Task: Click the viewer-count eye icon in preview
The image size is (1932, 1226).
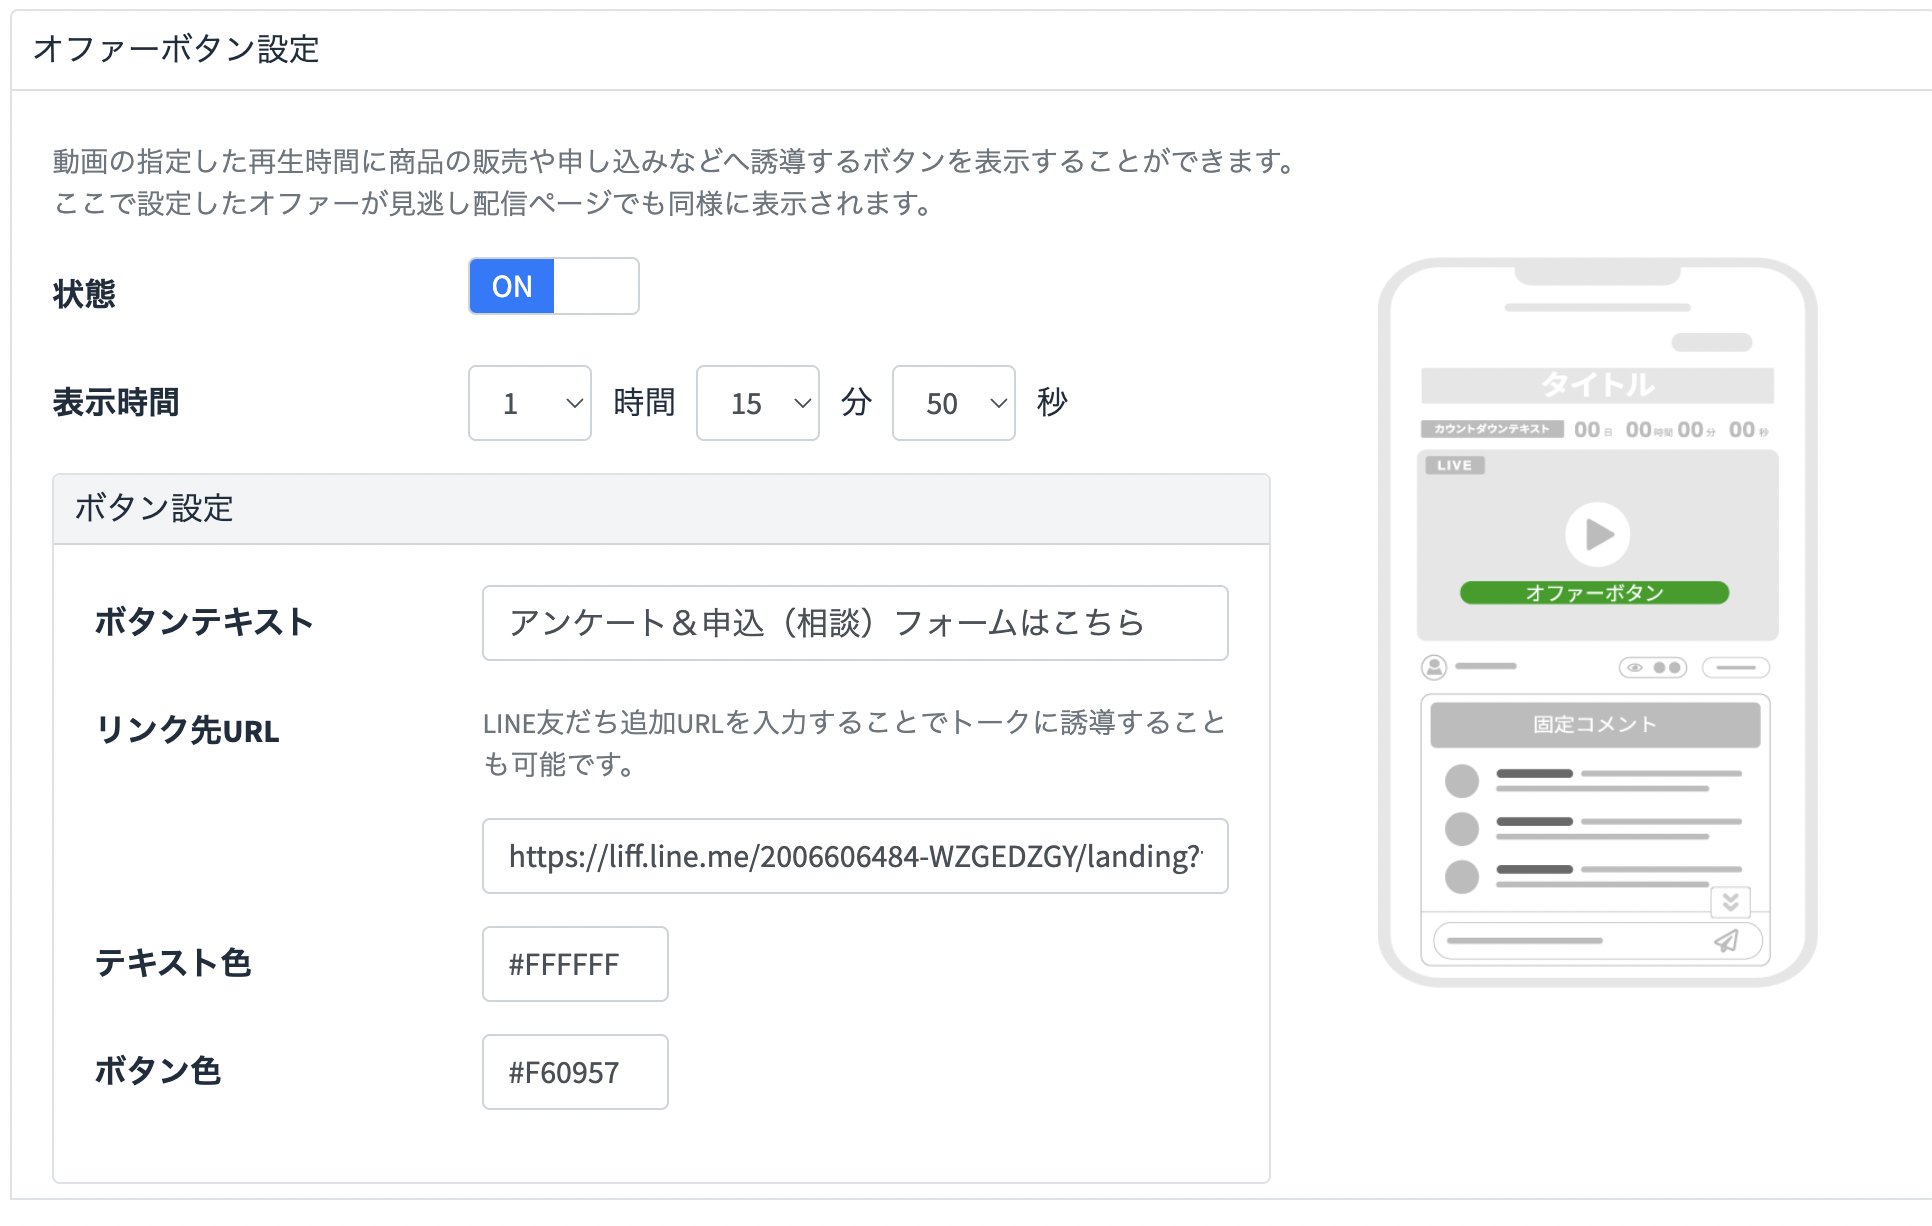Action: (x=1635, y=667)
